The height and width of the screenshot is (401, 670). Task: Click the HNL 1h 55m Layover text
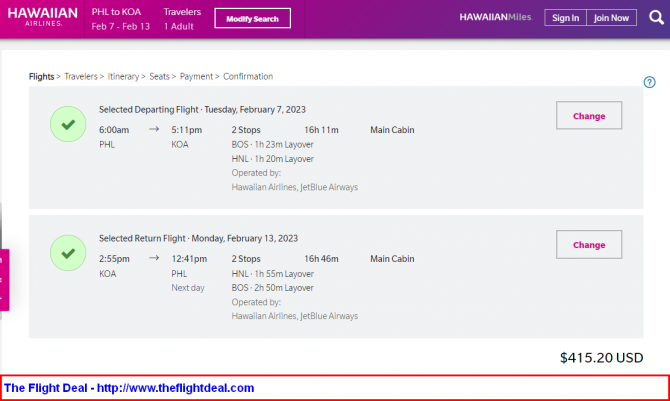pyautogui.click(x=273, y=274)
